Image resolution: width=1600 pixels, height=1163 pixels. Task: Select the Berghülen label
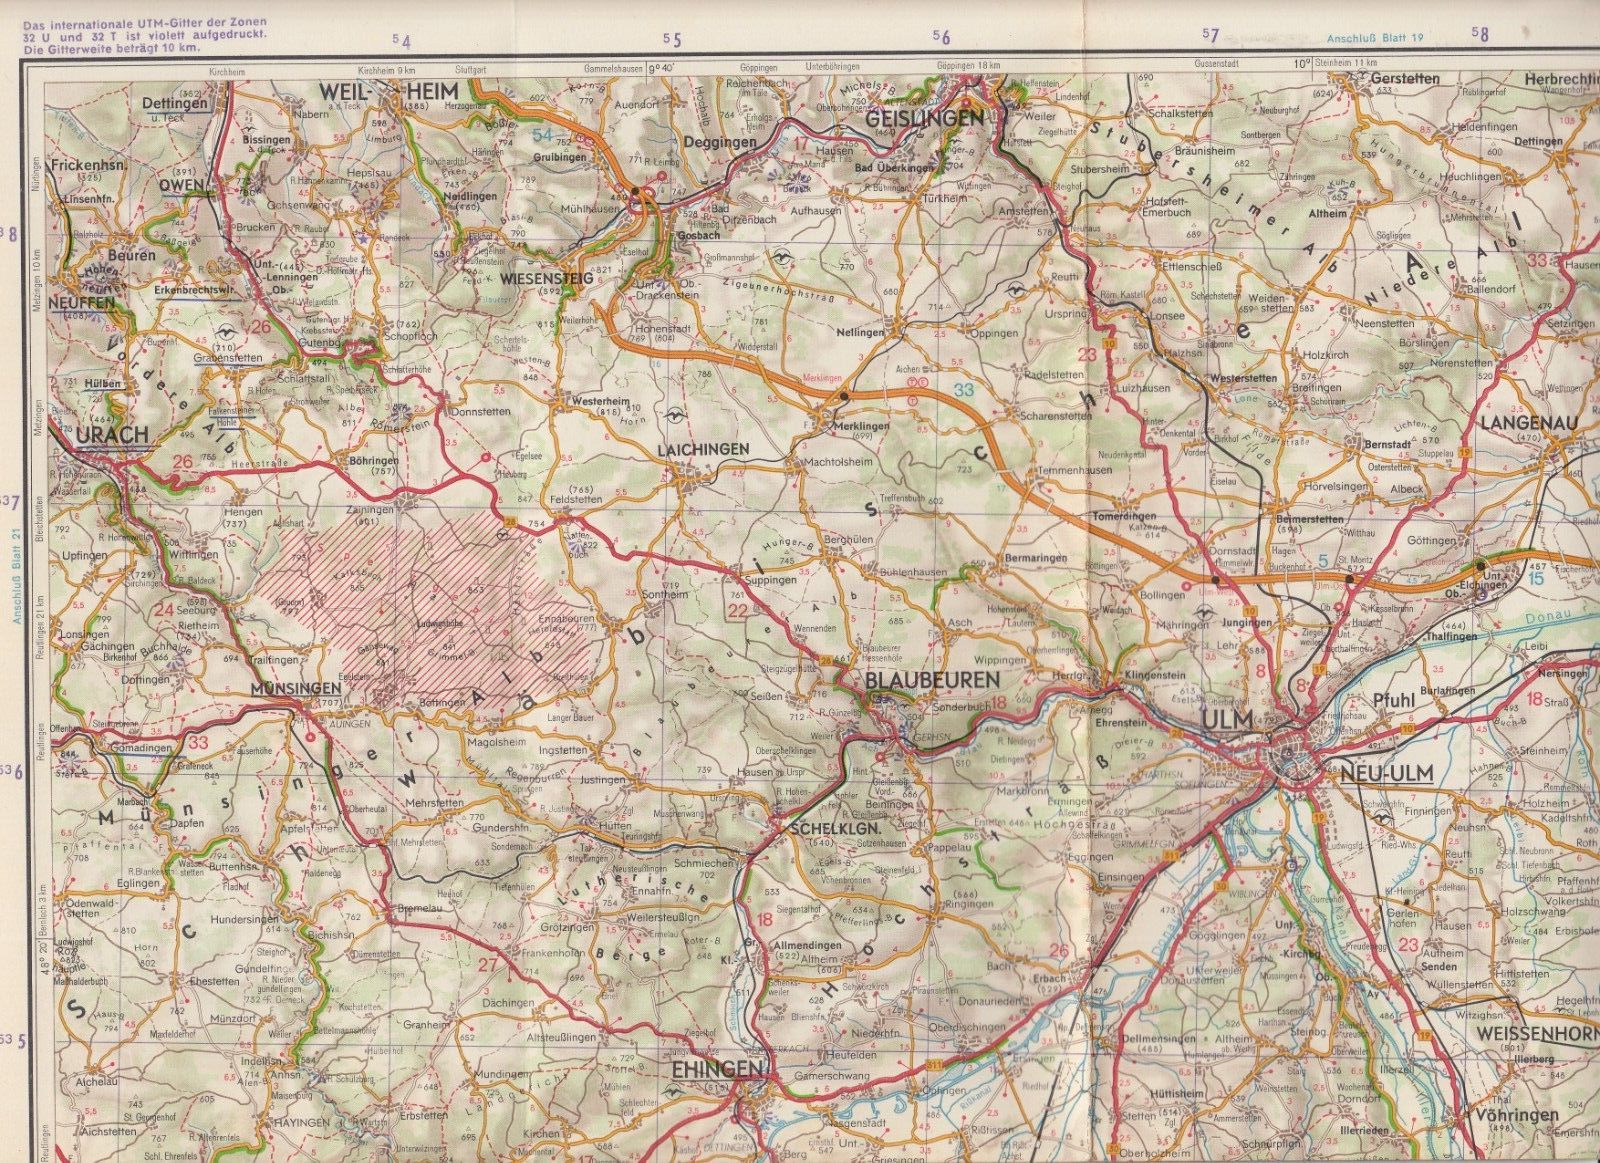click(850, 539)
